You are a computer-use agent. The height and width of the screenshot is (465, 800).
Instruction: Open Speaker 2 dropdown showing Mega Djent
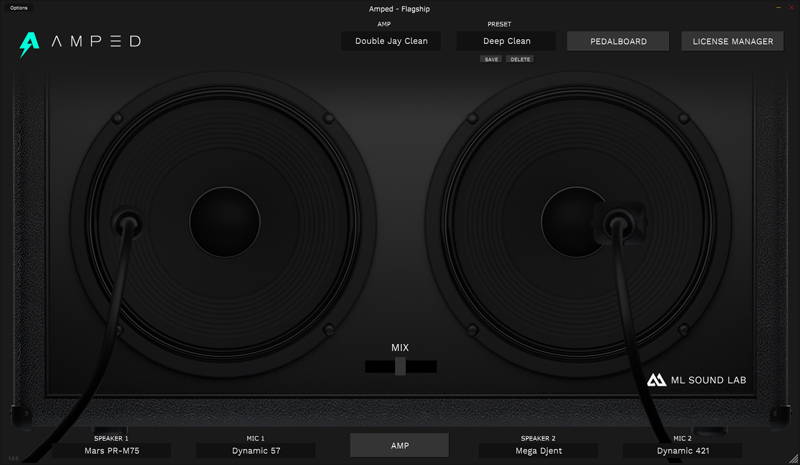click(538, 451)
